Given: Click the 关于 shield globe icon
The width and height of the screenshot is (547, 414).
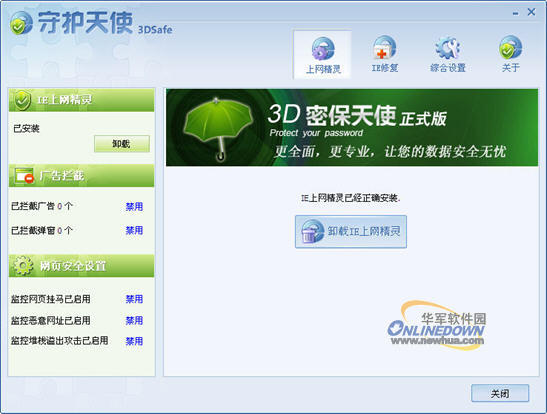Looking at the screenshot, I should (x=510, y=47).
